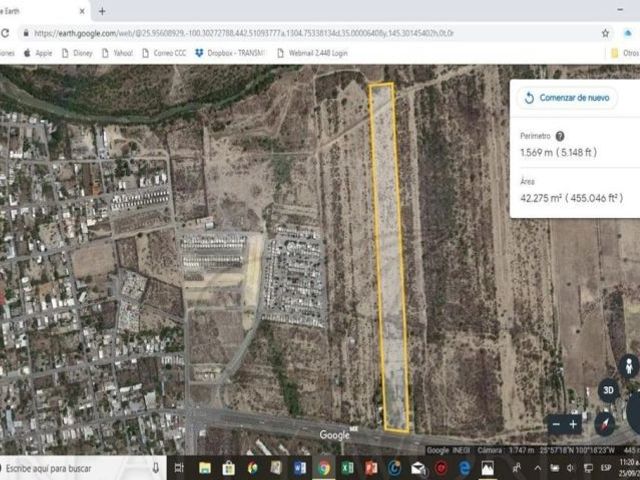Click the padlock site info icon
The width and height of the screenshot is (640, 480).
click(x=26, y=33)
